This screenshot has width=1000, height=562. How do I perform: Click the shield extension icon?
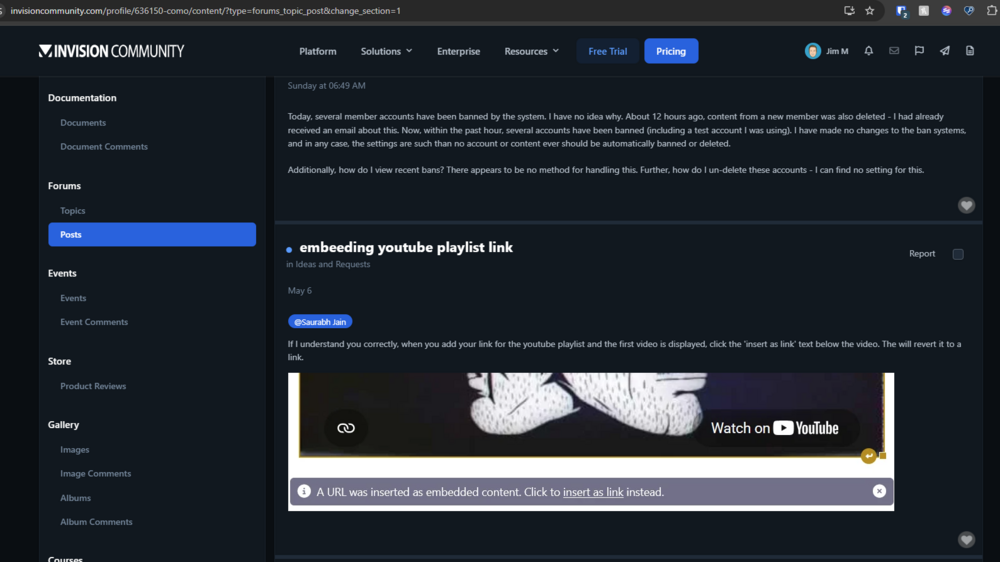click(x=969, y=11)
